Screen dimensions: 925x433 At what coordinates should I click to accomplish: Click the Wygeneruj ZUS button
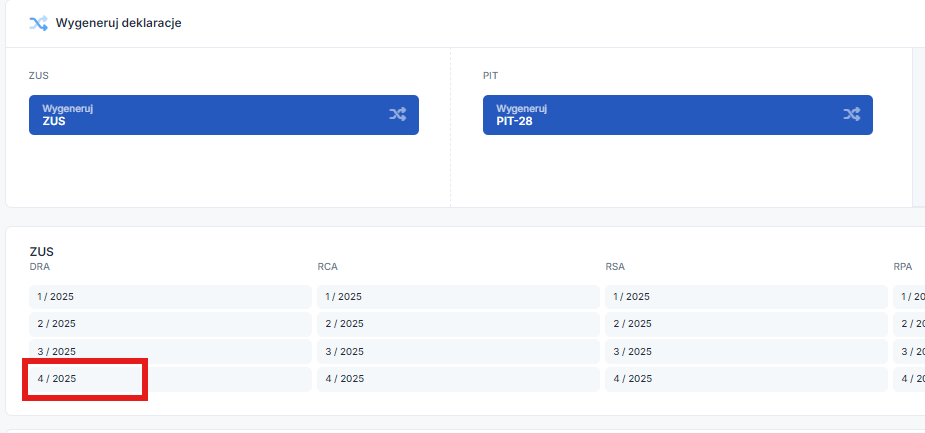224,115
